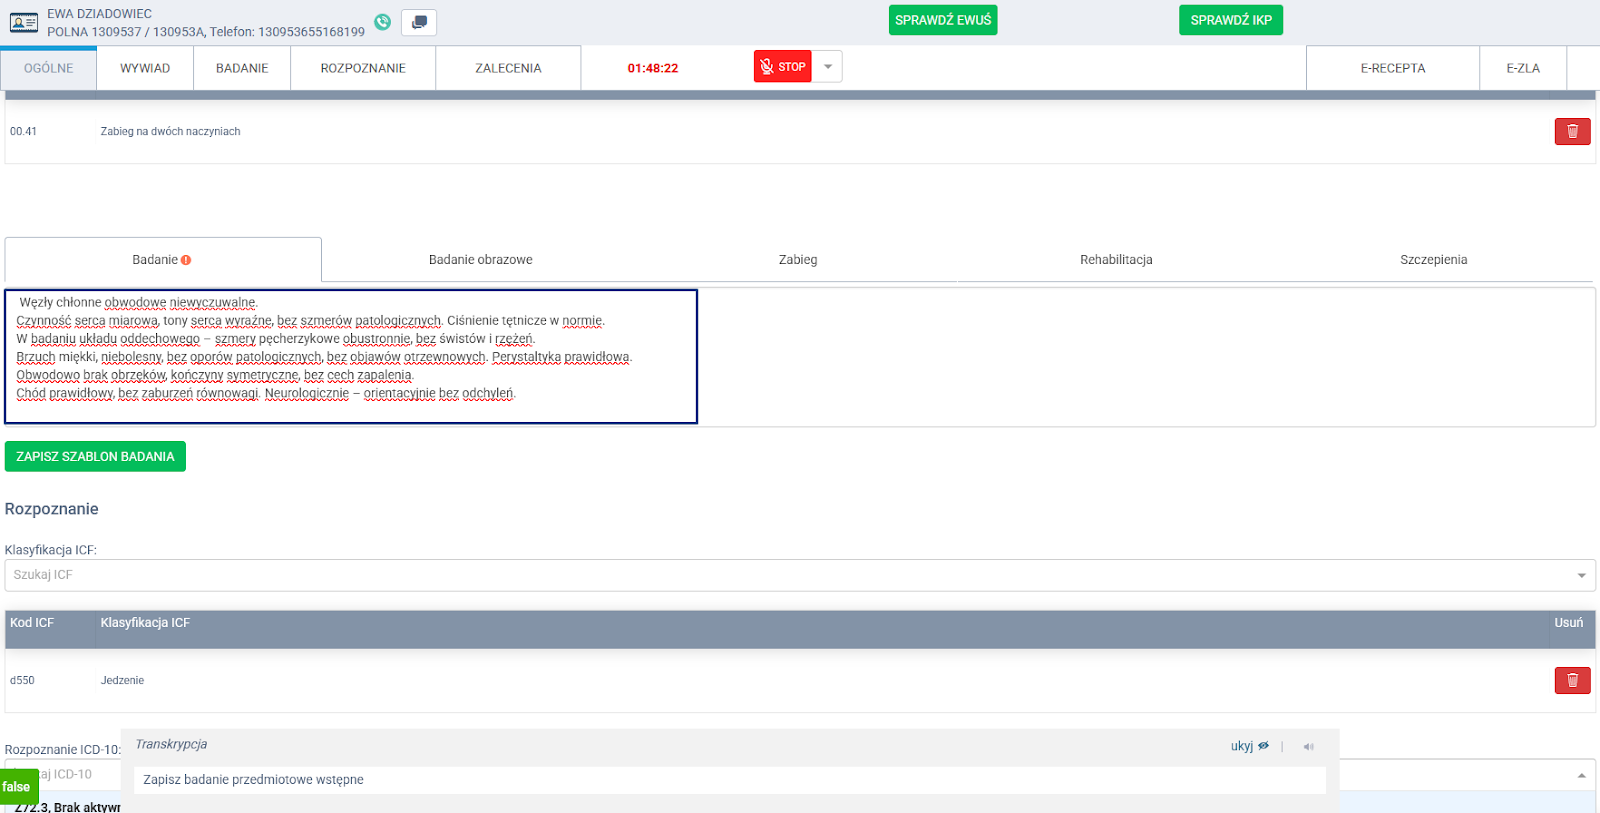Hide the transcription panel via ukryj
The image size is (1600, 813).
(x=1249, y=746)
